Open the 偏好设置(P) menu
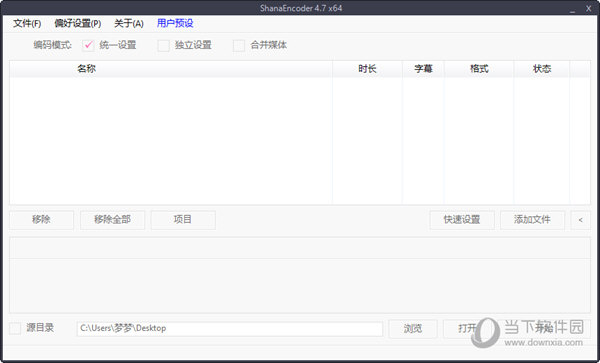The image size is (600, 363). click(78, 24)
